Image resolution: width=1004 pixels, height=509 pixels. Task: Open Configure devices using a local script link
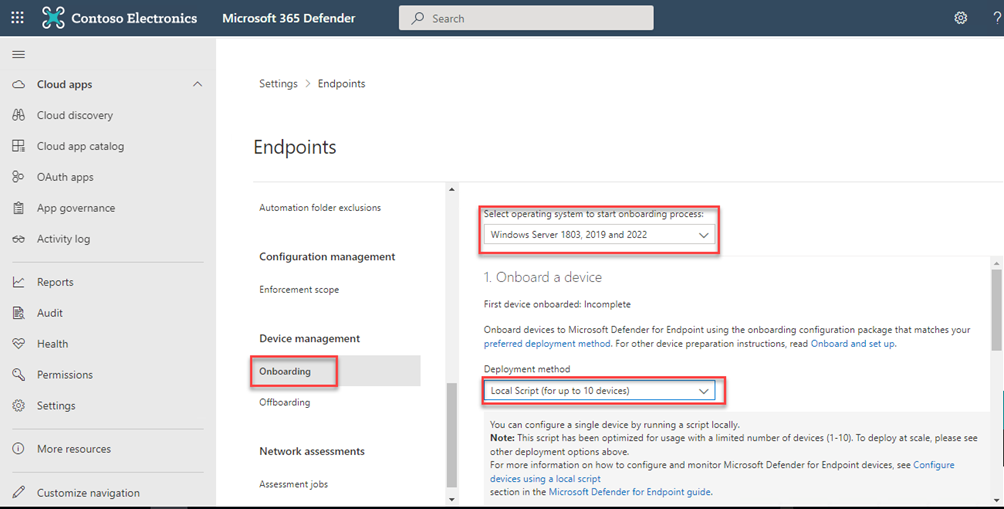tap(722, 472)
